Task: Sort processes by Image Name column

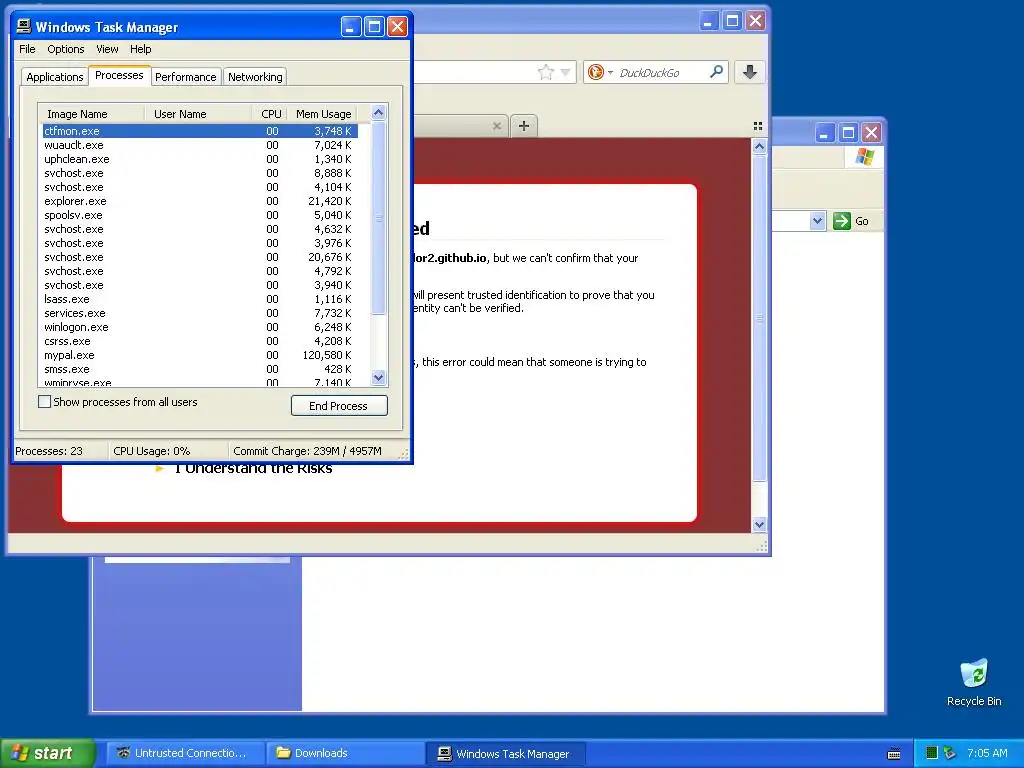Action: click(91, 114)
